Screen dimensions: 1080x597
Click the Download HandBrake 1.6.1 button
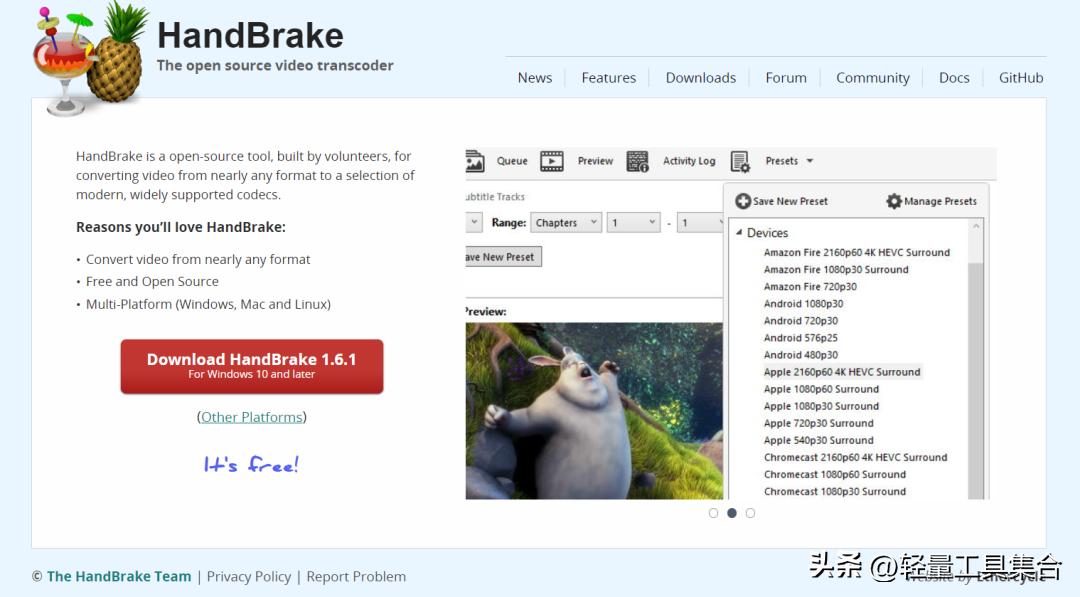(x=251, y=366)
